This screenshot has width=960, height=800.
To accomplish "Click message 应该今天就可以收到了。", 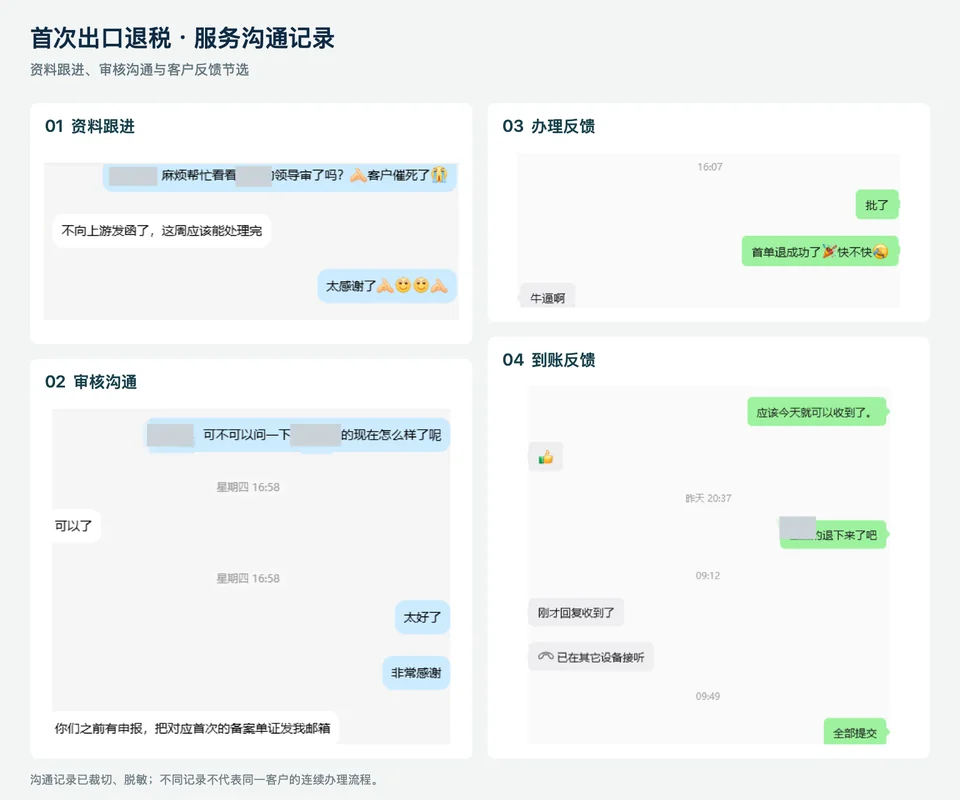I will click(817, 412).
